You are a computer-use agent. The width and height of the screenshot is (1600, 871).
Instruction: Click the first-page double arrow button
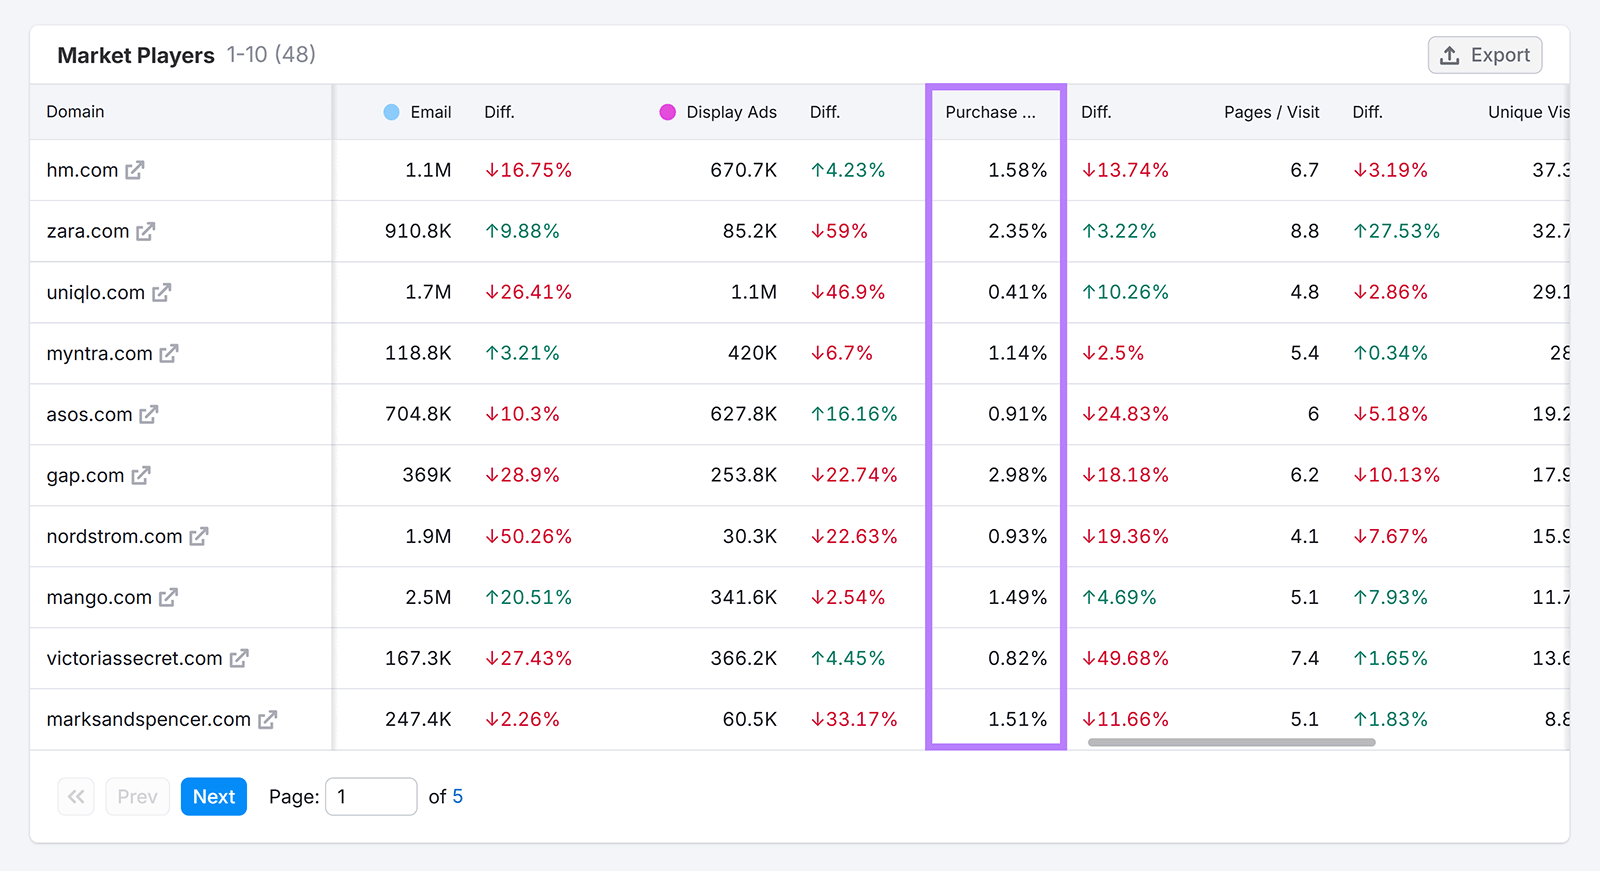[76, 797]
